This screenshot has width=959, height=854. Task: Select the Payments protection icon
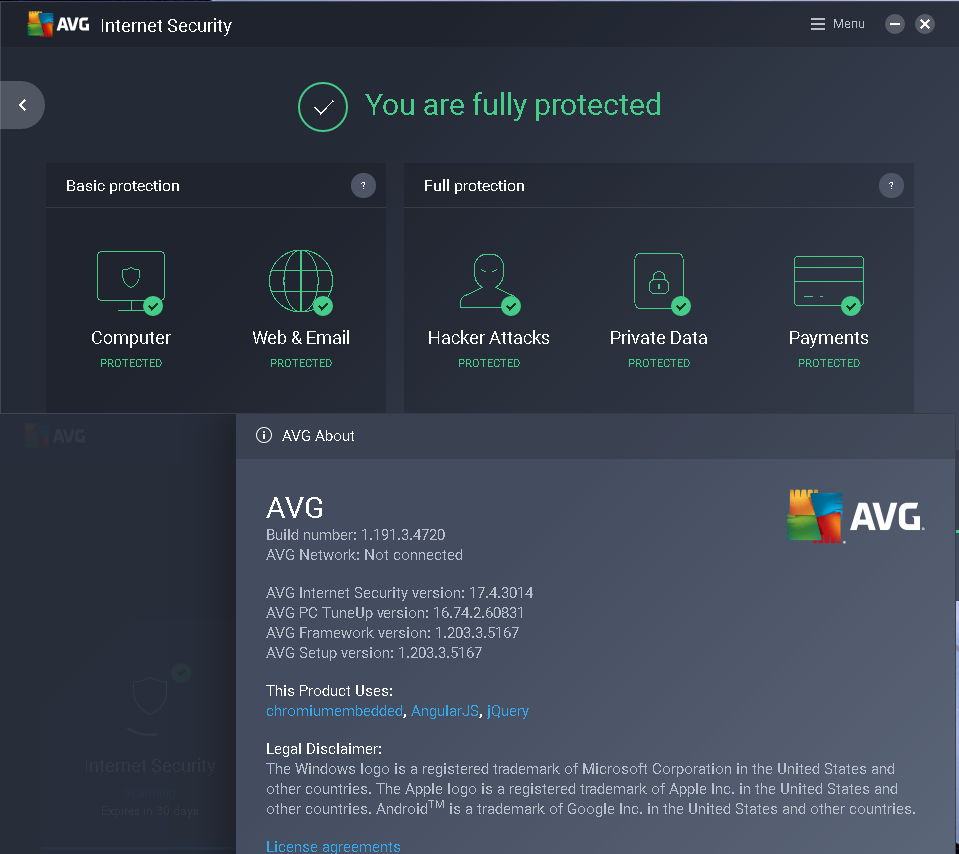tap(828, 281)
